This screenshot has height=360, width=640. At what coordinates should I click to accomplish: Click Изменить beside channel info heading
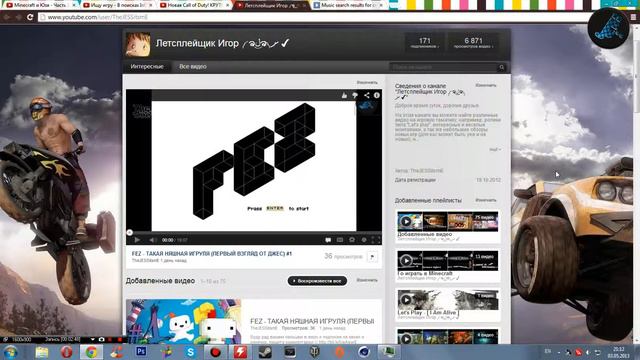[x=486, y=85]
